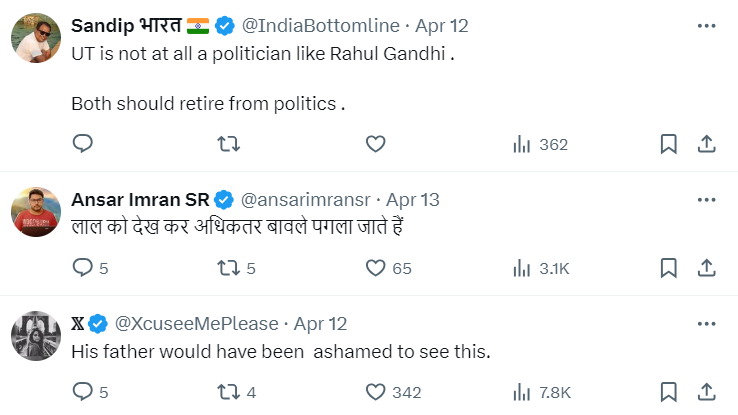Image resolution: width=738 pixels, height=415 pixels.
Task: Share Ansar Imran SR's tweet
Action: point(706,268)
